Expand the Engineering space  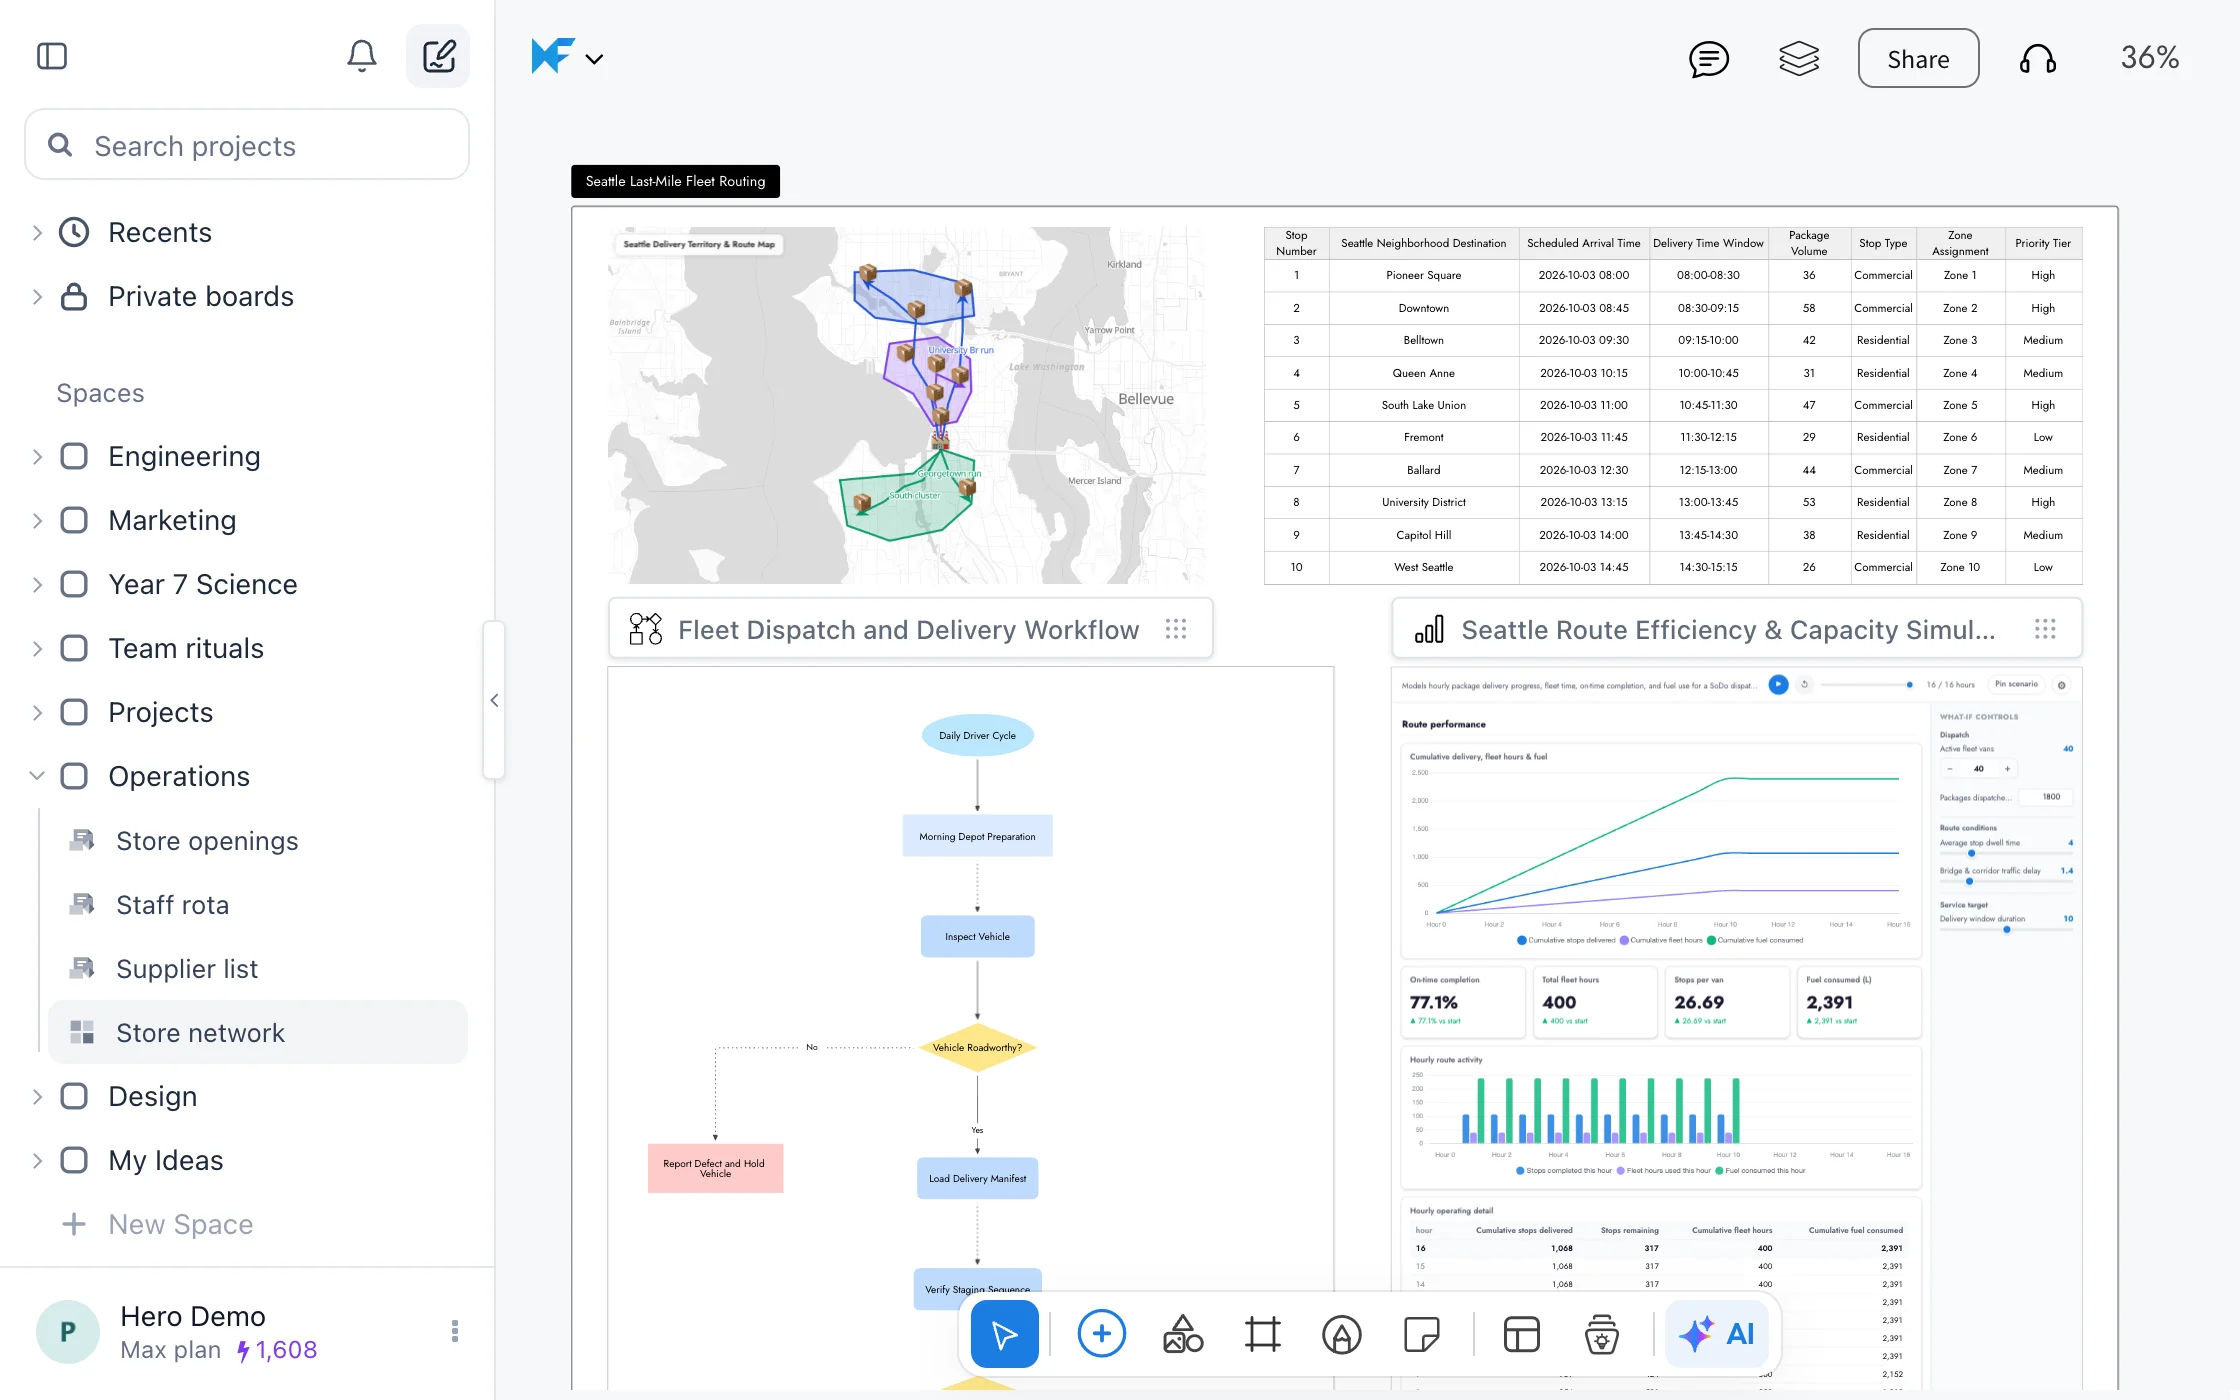37,457
